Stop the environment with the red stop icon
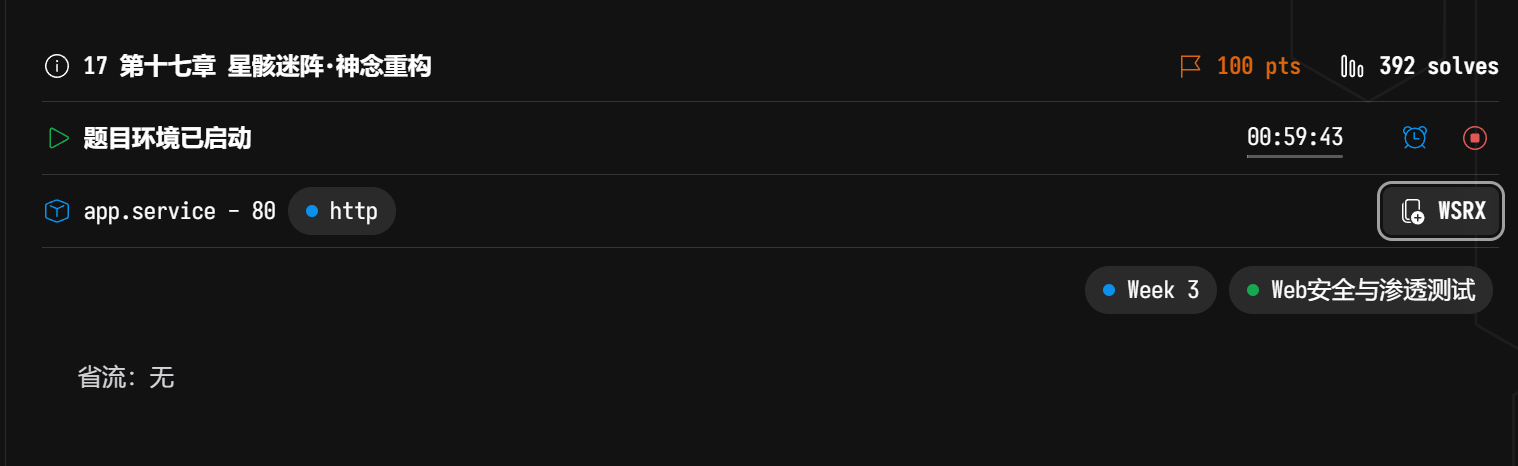 [x=1474, y=138]
